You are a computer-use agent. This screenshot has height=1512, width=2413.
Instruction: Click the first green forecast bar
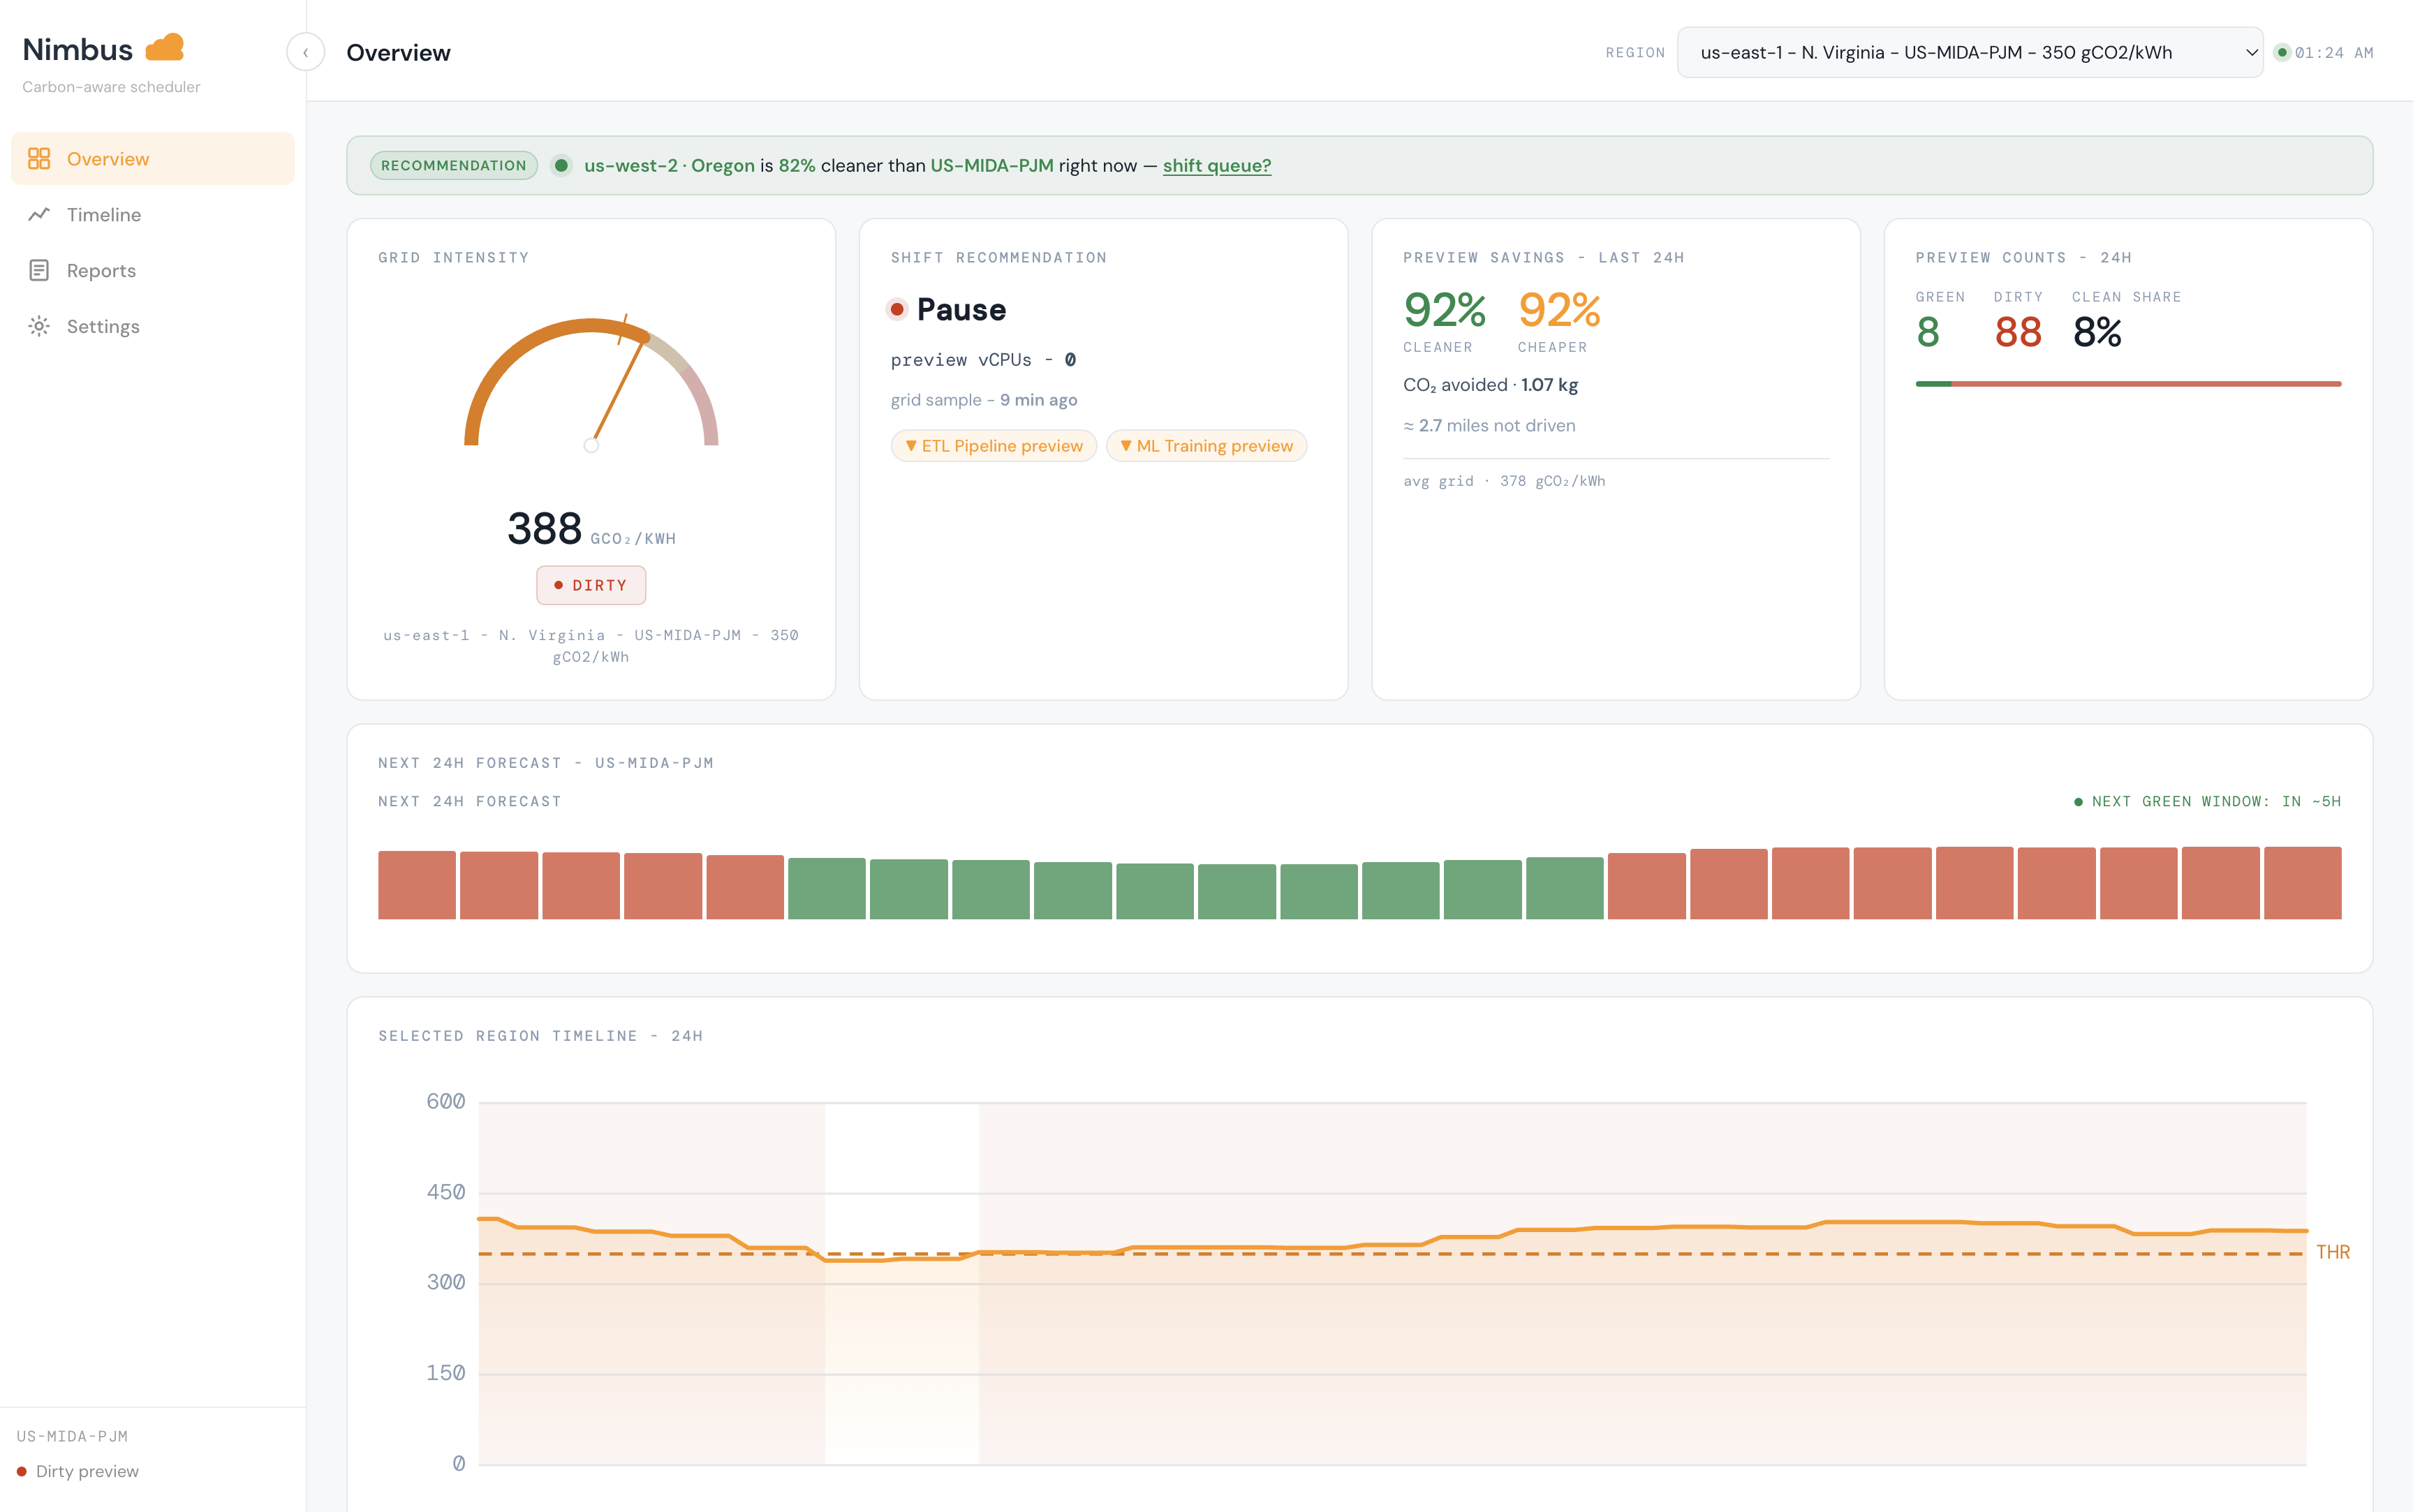(x=826, y=888)
